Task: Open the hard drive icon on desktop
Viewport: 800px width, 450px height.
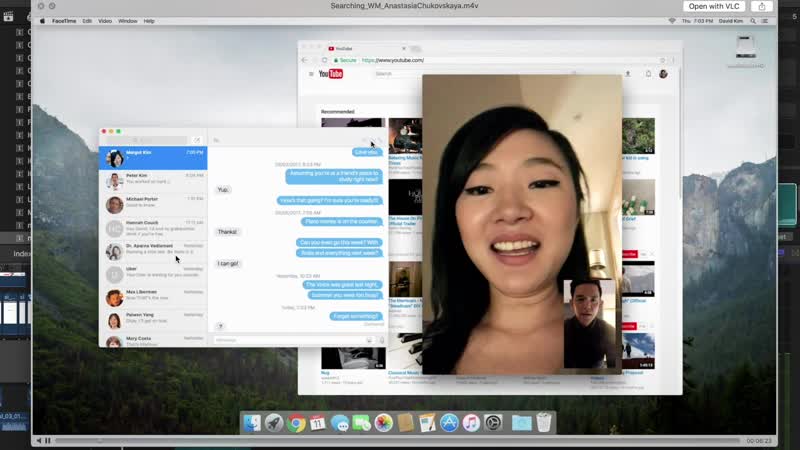Action: (x=745, y=47)
